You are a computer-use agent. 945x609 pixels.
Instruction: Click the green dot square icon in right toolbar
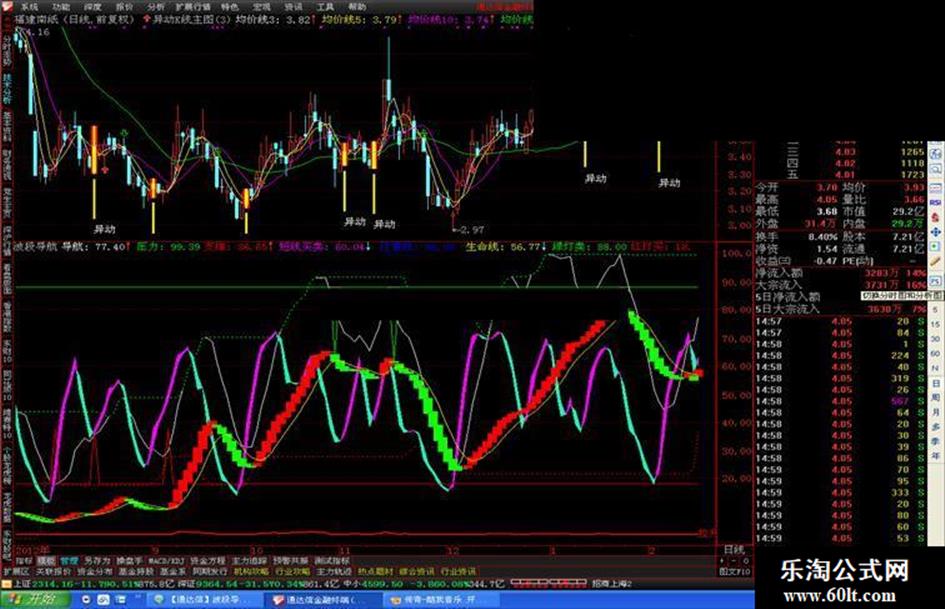tap(935, 247)
